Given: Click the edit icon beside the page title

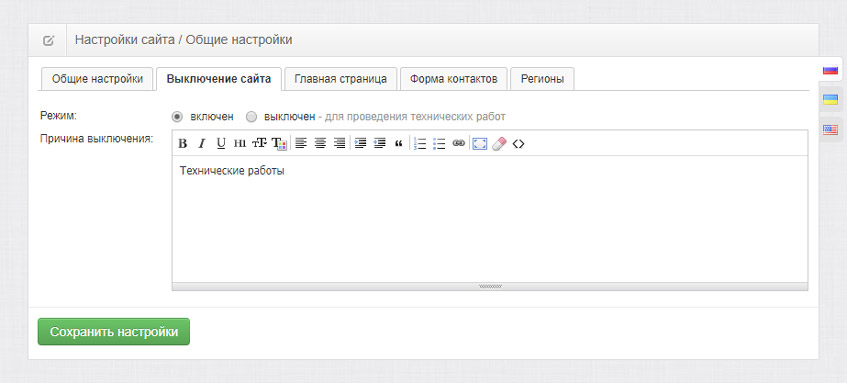Looking at the screenshot, I should [x=48, y=41].
